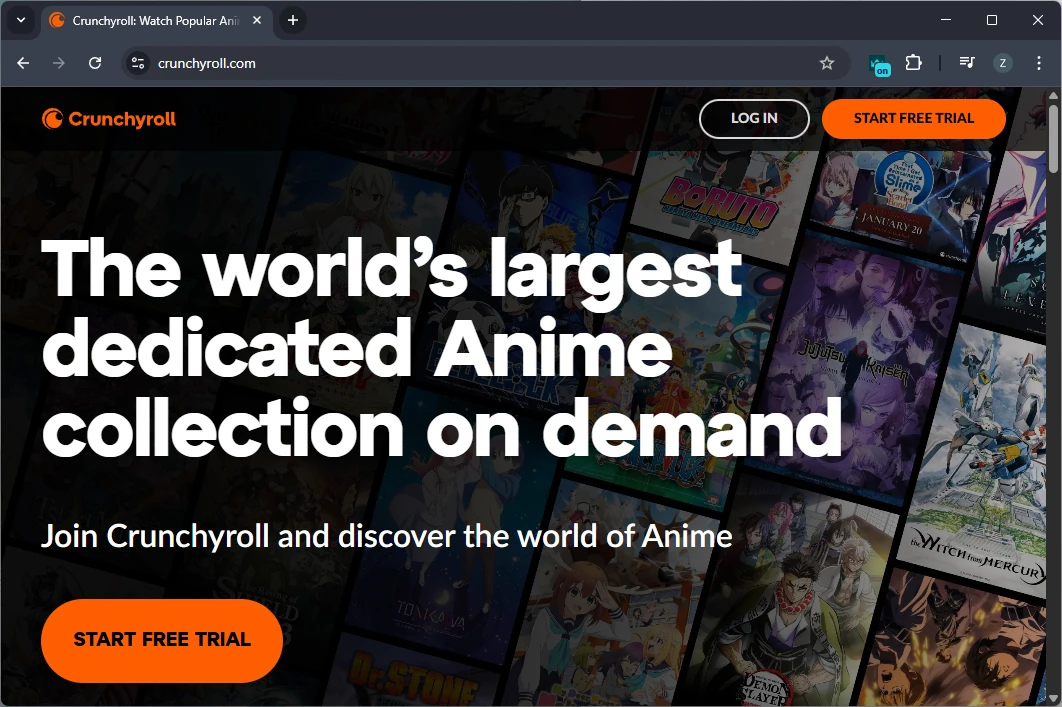Bookmark this page with the star icon
The height and width of the screenshot is (707, 1062).
click(827, 63)
